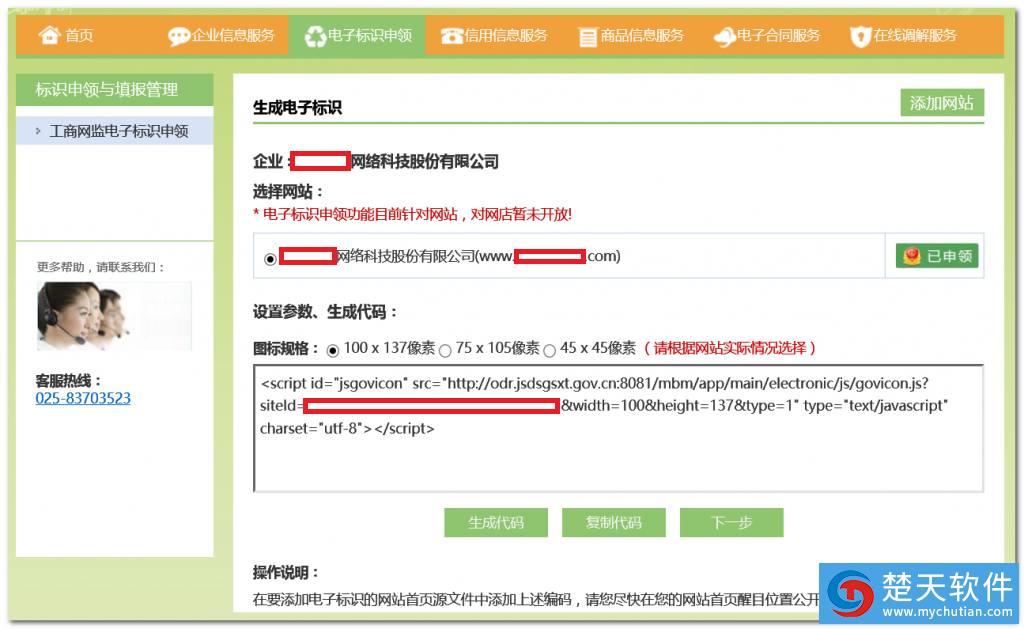Click the red badge icon on 已申领
This screenshot has height=629, width=1024.
912,256
